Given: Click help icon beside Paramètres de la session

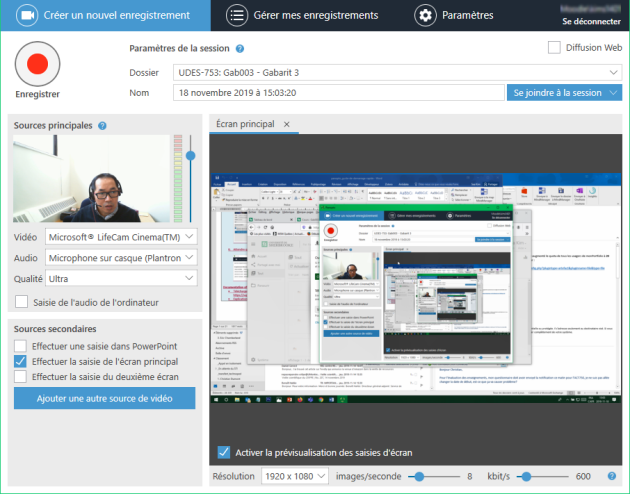Looking at the screenshot, I should tap(240, 48).
